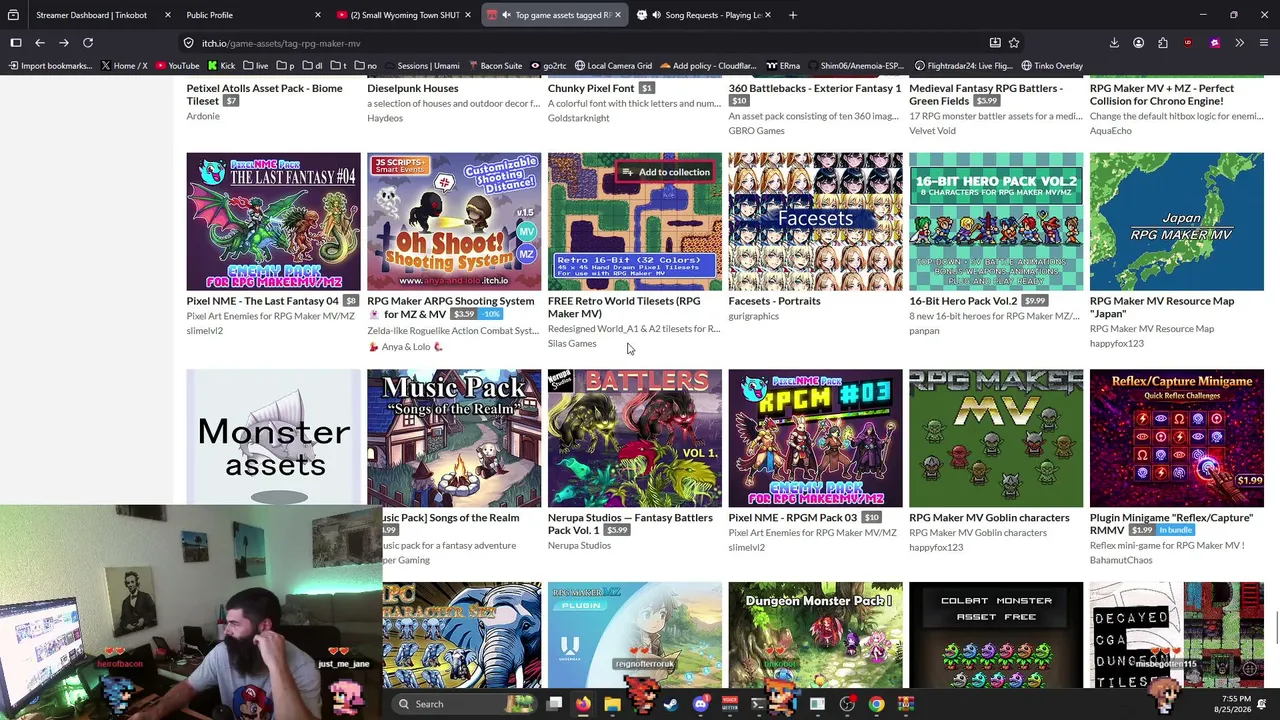
Task: Open Discord from the taskbar
Action: click(x=700, y=704)
